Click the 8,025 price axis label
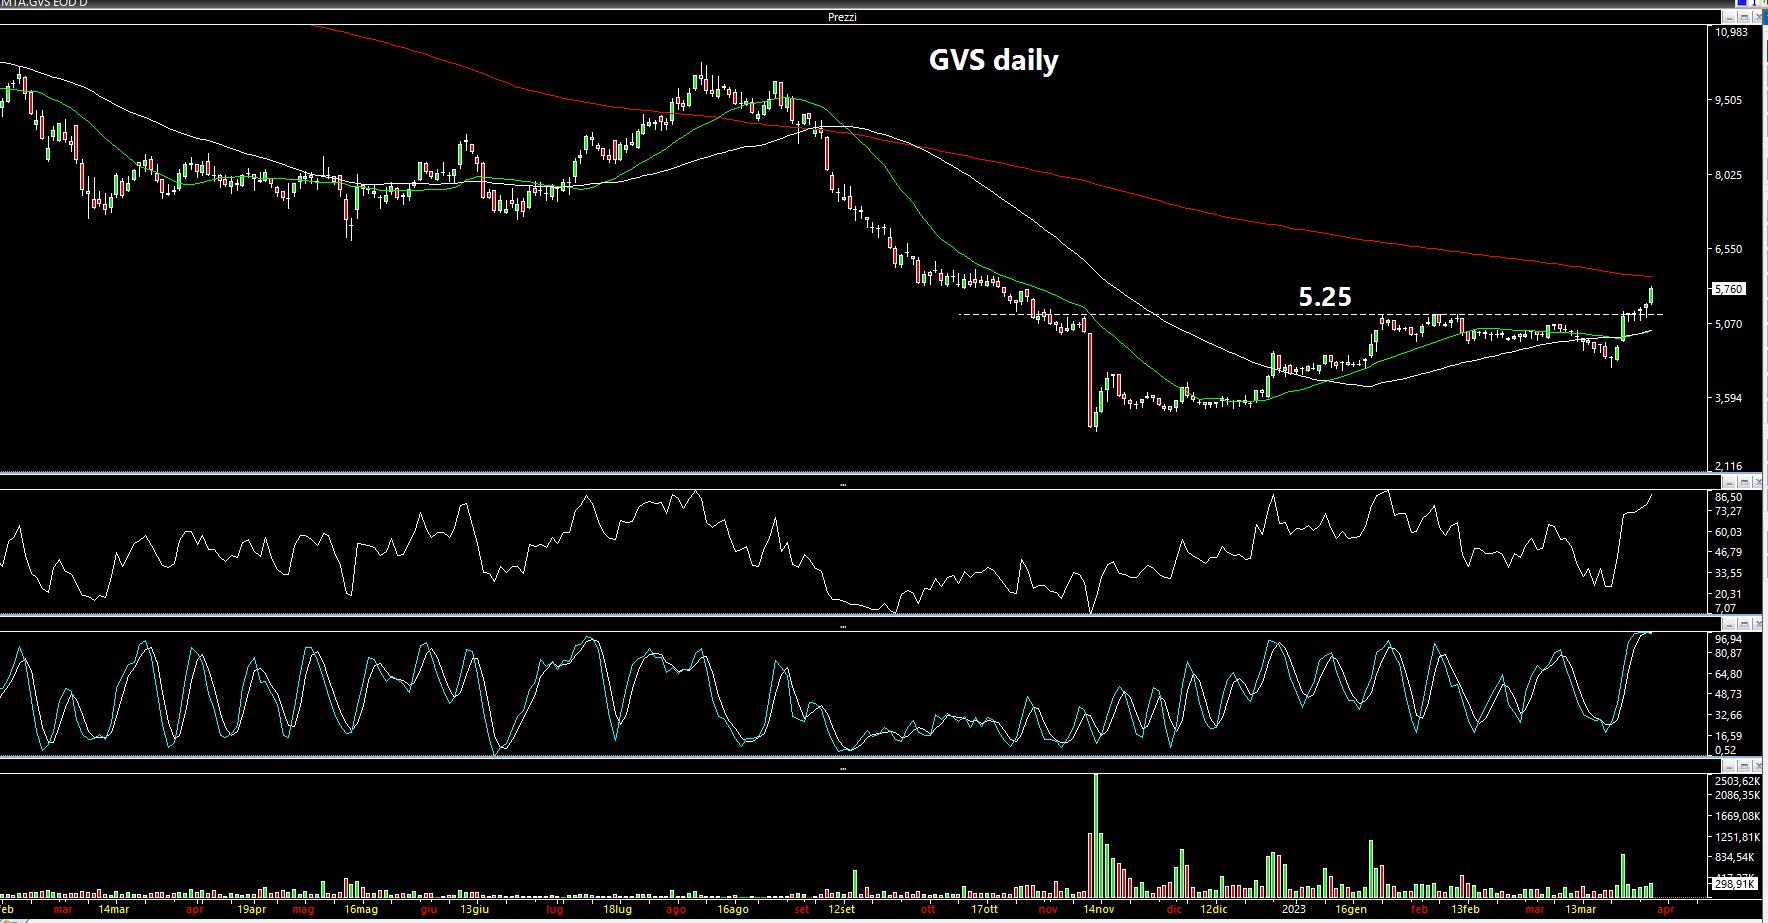The width and height of the screenshot is (1768, 923). 1729,175
